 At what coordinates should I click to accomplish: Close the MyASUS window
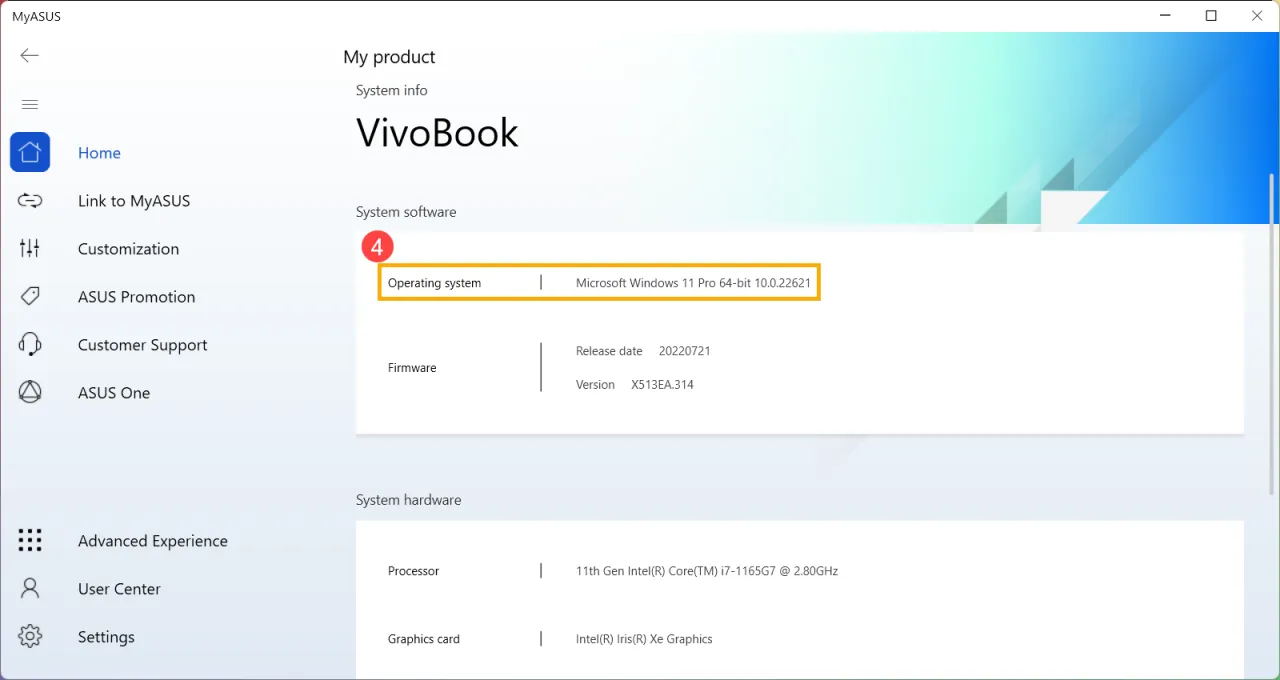pyautogui.click(x=1257, y=16)
